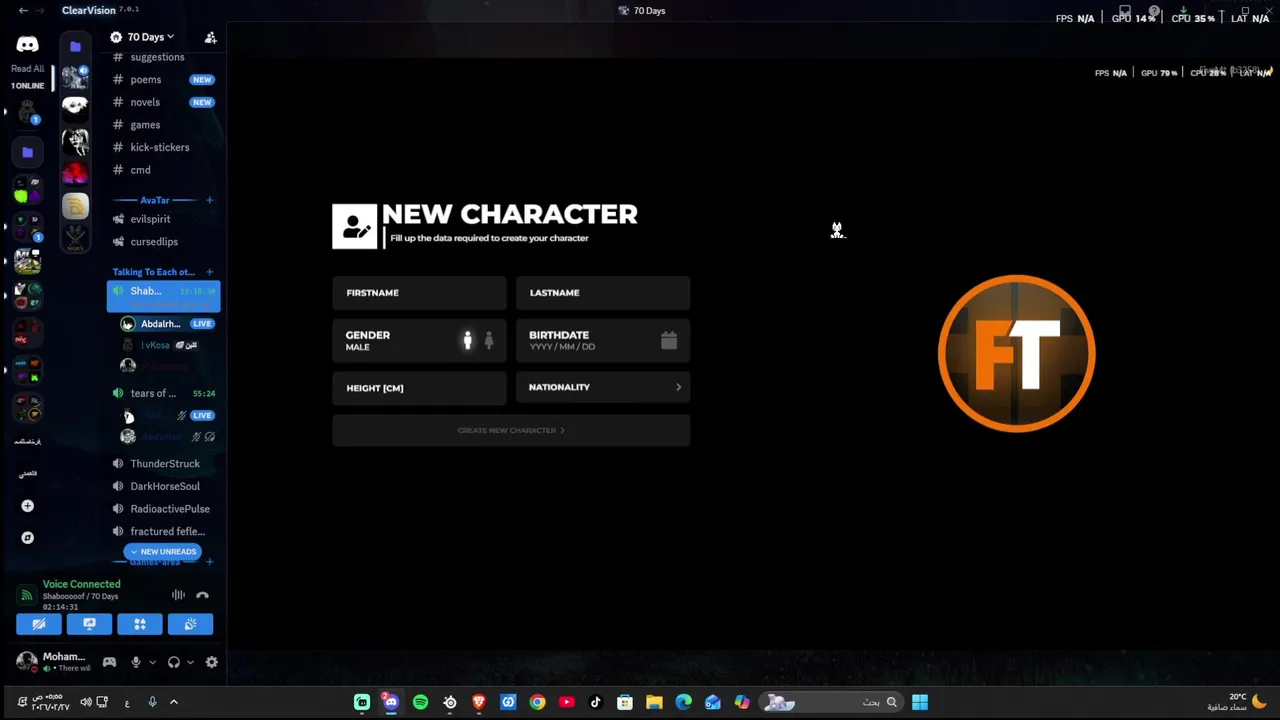This screenshot has height=720, width=1280.
Task: Open Google Chrome from the taskbar
Action: (x=537, y=702)
